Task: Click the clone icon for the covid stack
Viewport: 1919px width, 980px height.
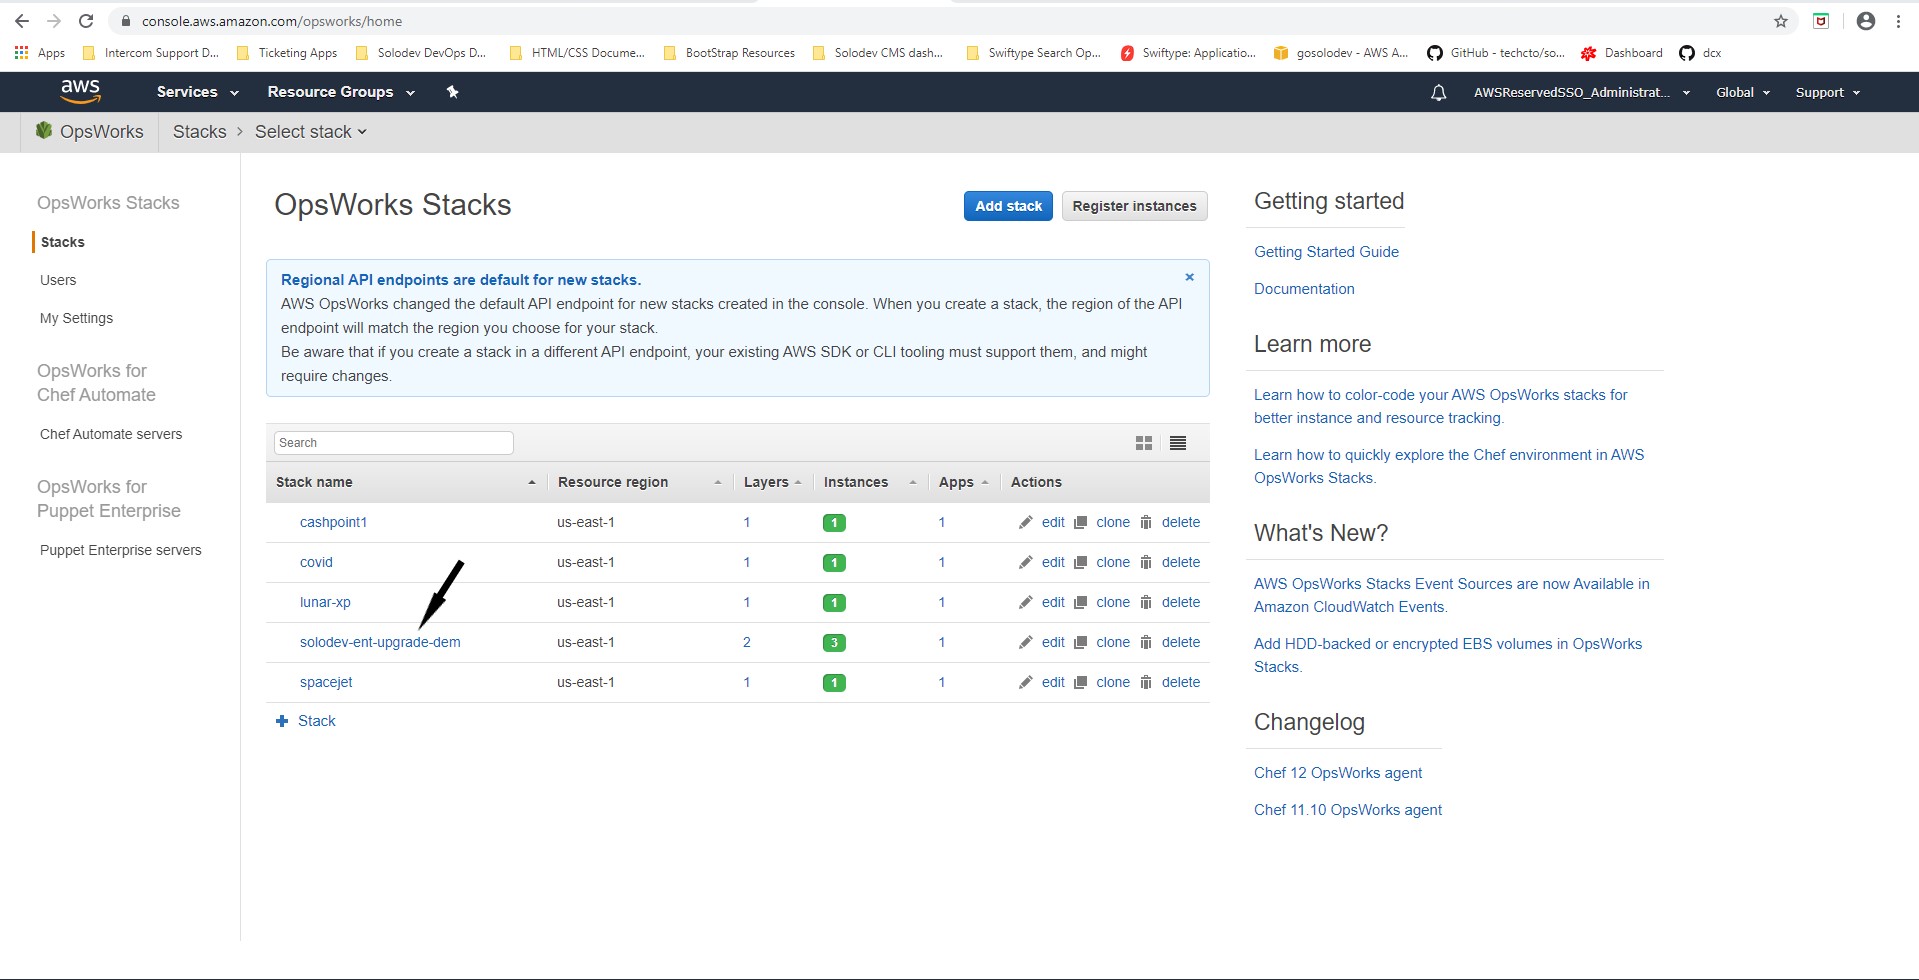Action: pyautogui.click(x=1080, y=562)
